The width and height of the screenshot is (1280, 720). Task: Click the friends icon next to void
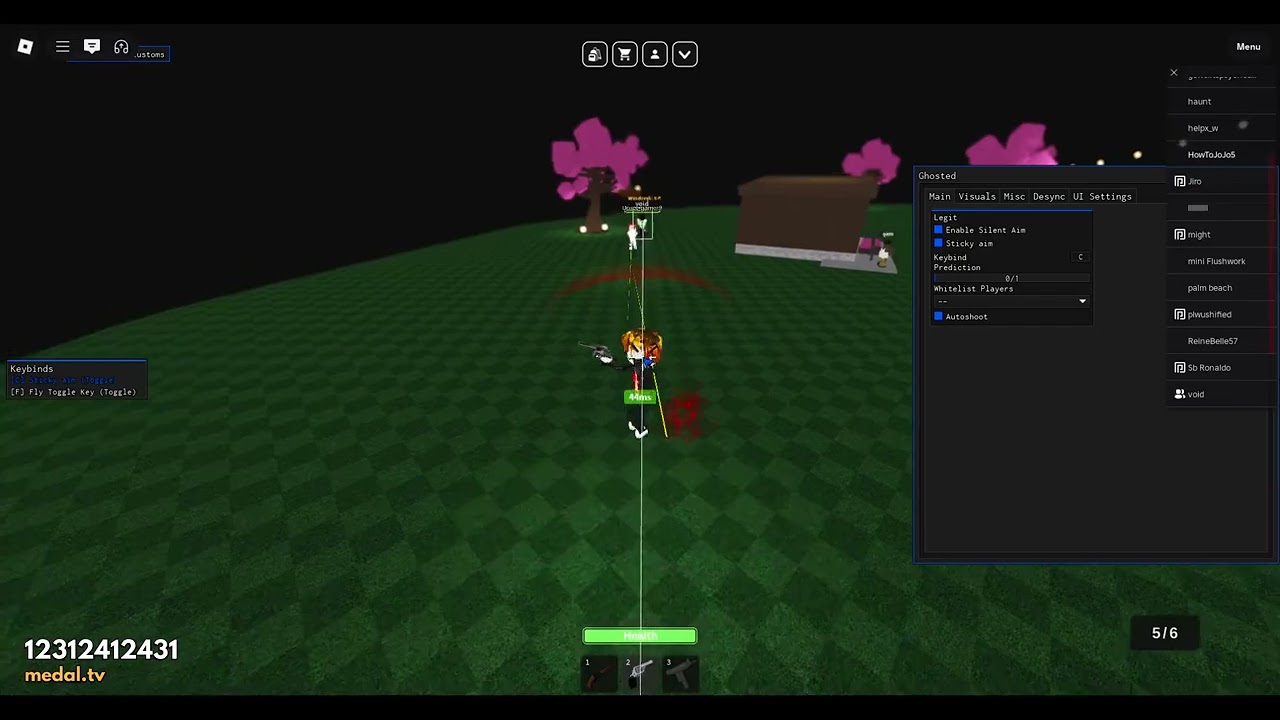point(1180,394)
